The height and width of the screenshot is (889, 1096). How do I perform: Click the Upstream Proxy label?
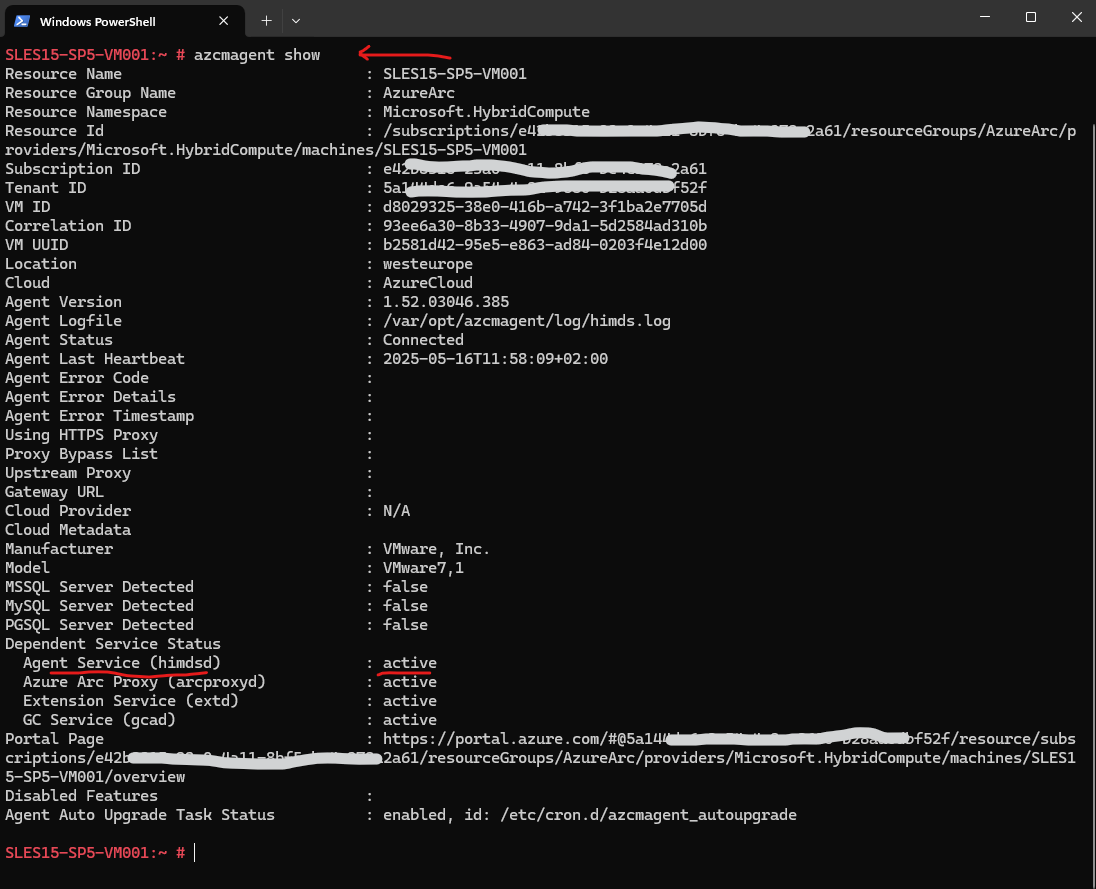coord(68,473)
